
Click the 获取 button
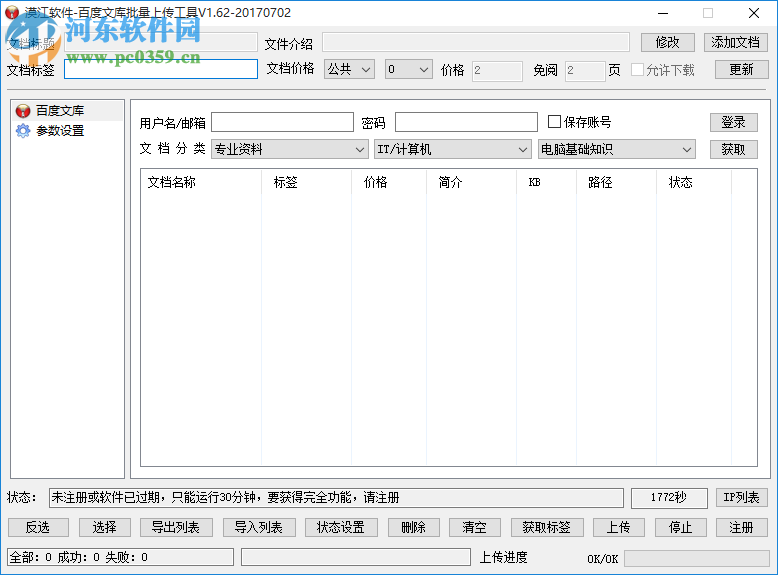[x=733, y=149]
